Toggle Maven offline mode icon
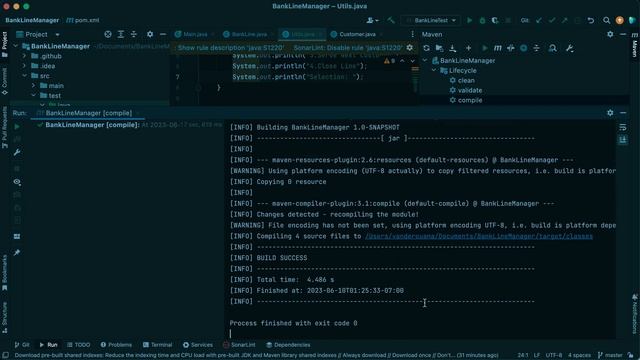The image size is (640, 360). coord(511,48)
